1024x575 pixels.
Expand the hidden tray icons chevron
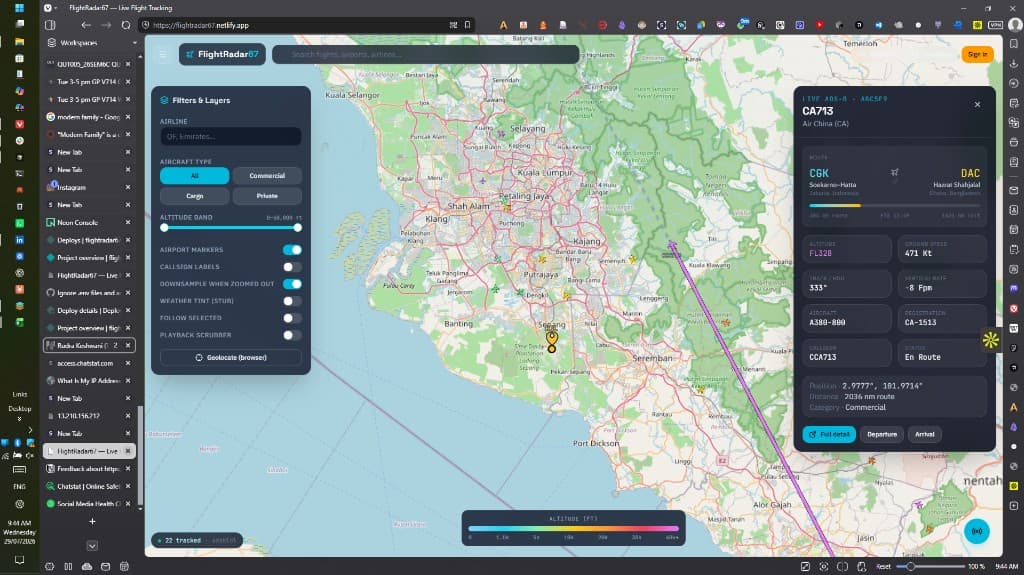pos(30,430)
